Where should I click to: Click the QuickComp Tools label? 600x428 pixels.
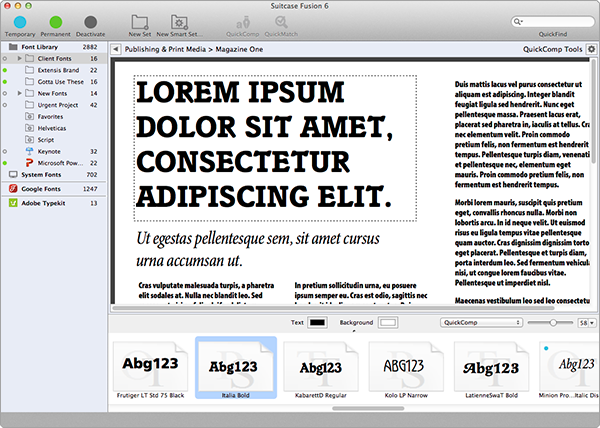(552, 49)
